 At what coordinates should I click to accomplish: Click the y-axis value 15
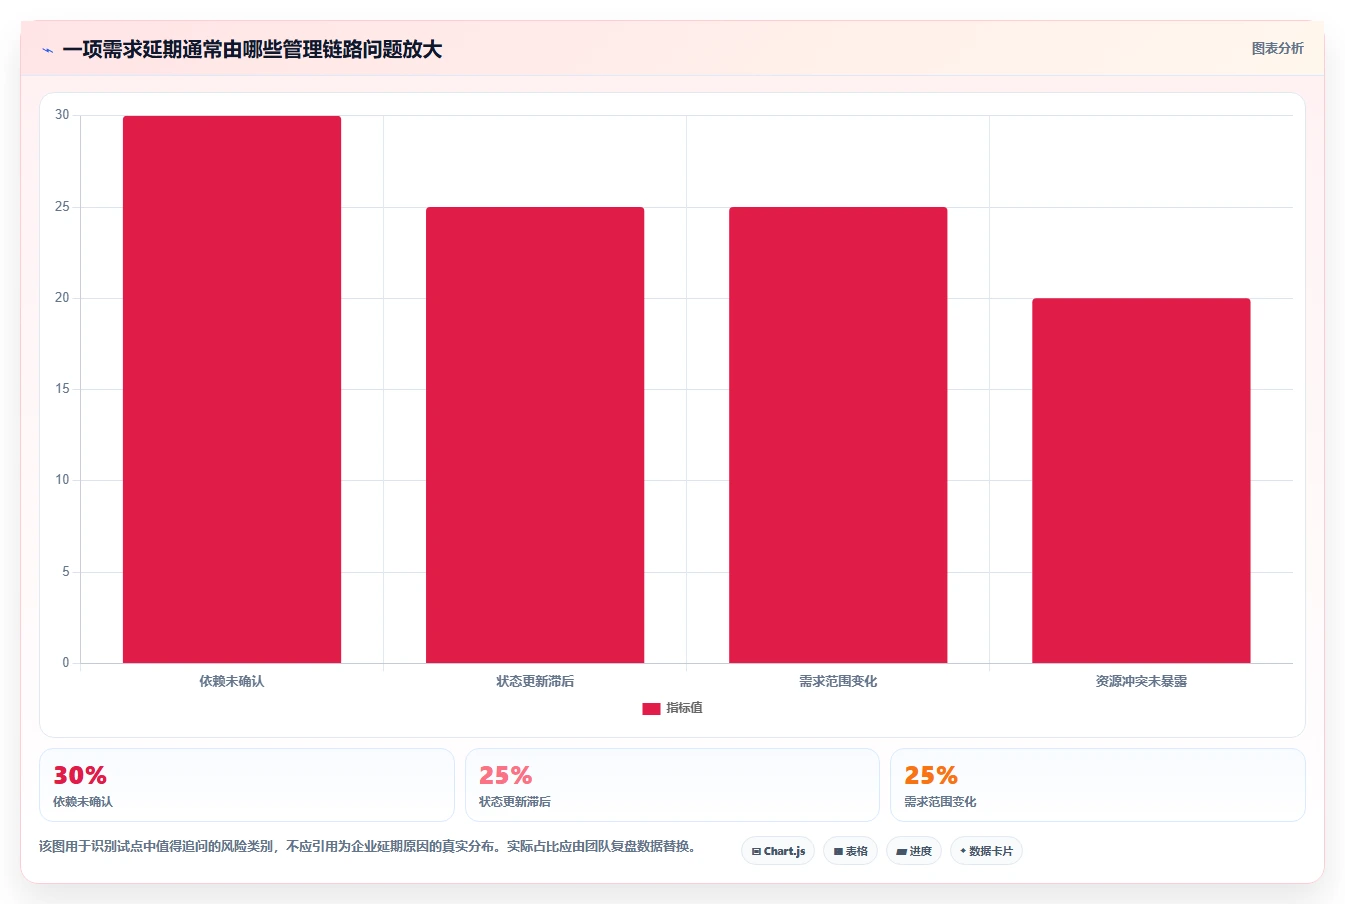(63, 389)
